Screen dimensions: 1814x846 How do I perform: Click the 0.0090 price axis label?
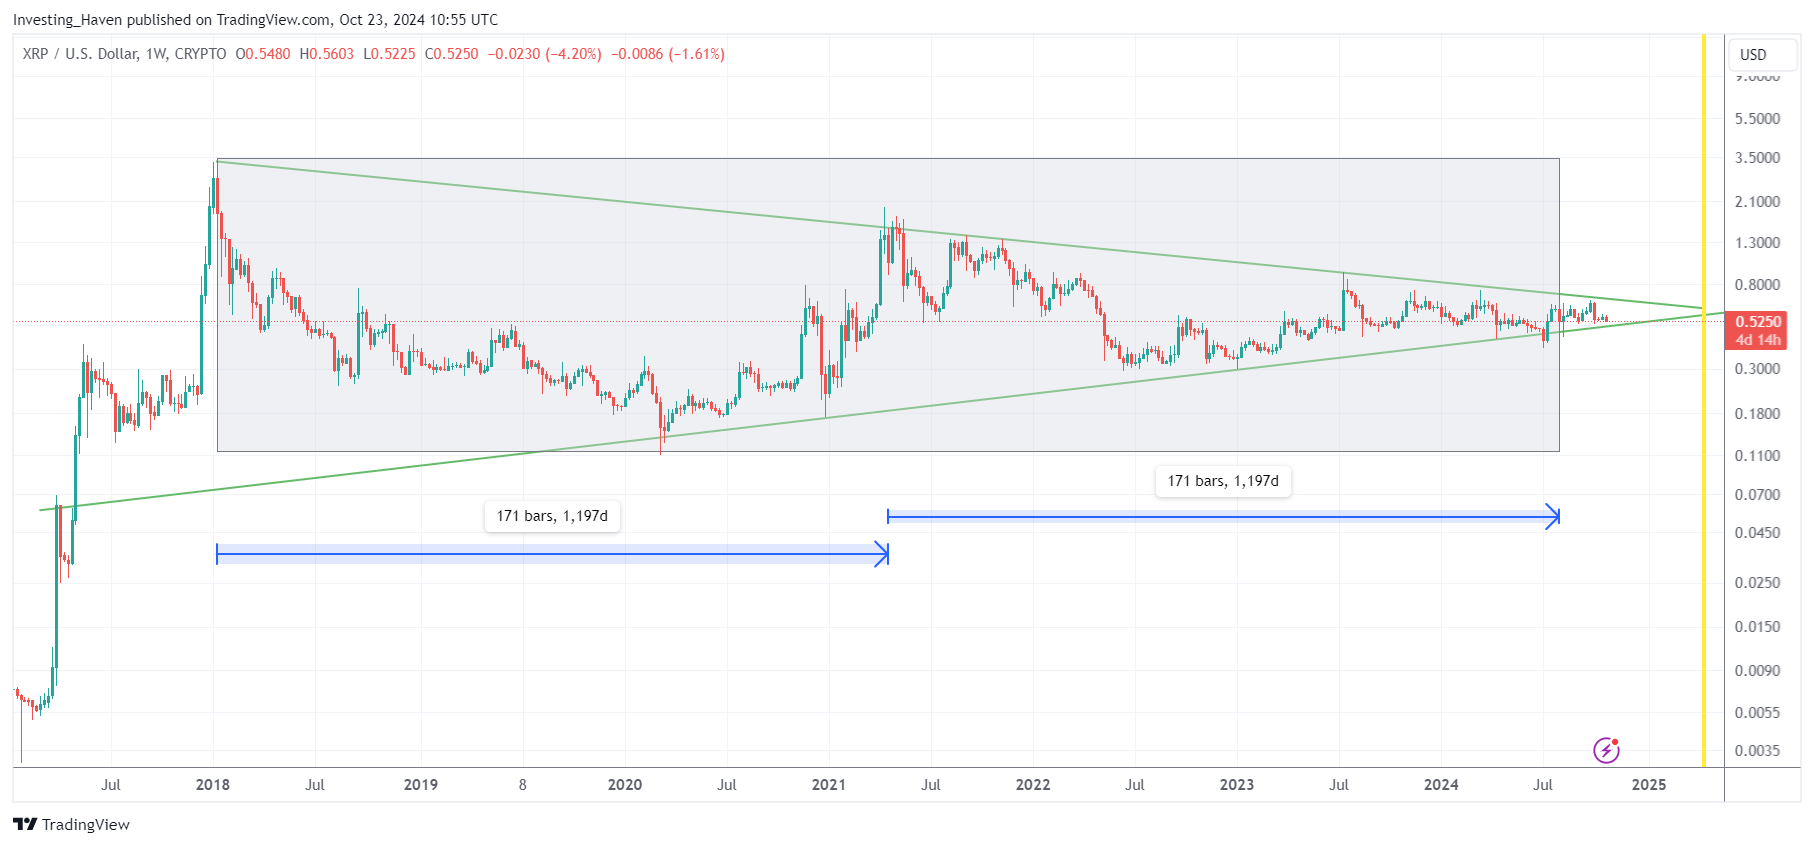tap(1758, 670)
